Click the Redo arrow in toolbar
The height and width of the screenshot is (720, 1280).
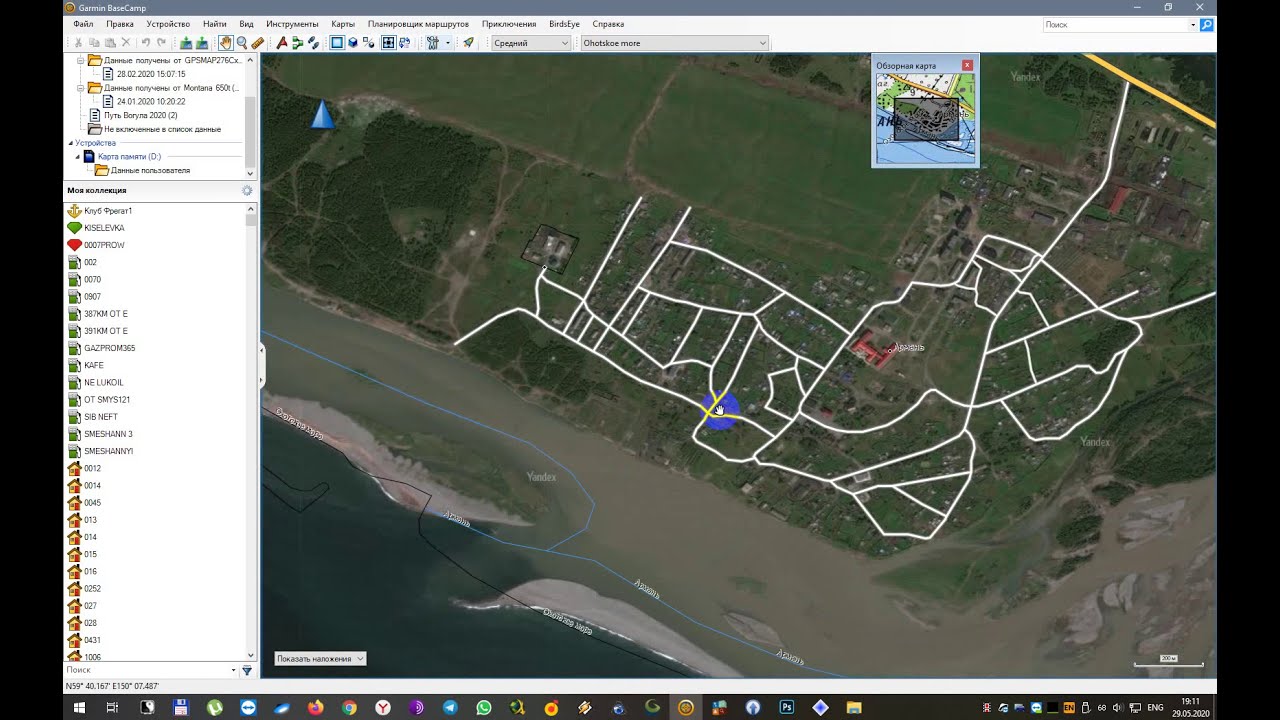[x=161, y=43]
